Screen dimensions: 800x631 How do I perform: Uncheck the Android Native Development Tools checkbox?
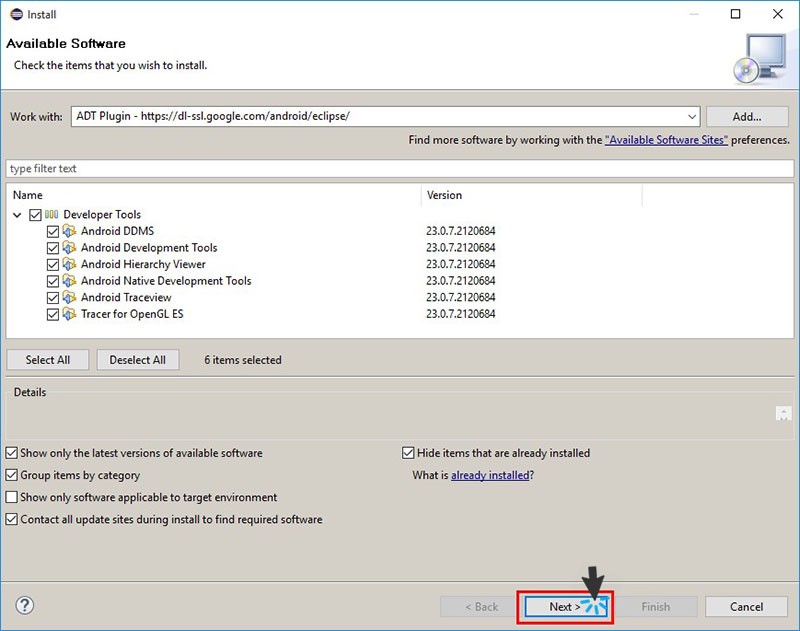pyautogui.click(x=53, y=281)
